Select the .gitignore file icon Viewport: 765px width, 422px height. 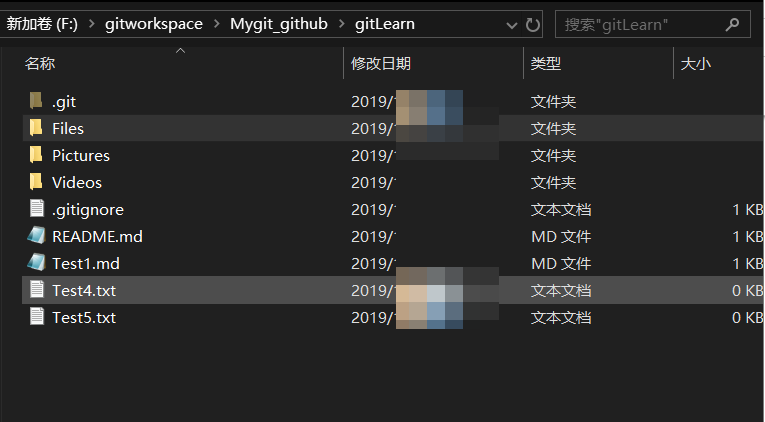tap(36, 209)
